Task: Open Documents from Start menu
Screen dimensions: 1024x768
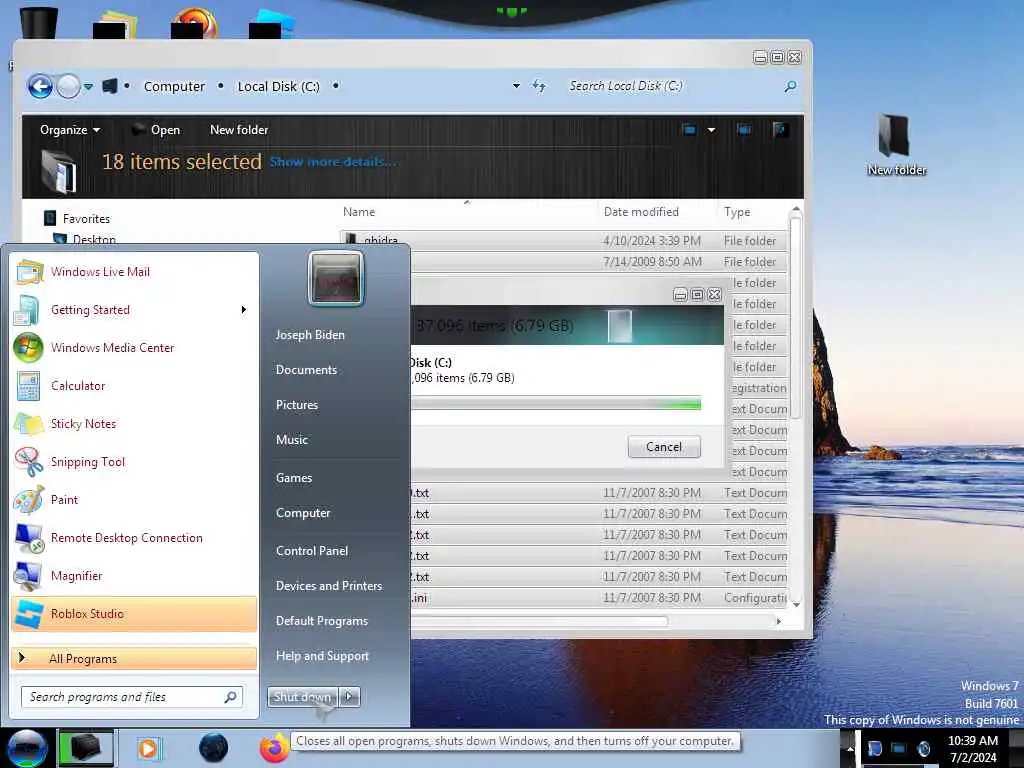Action: tap(306, 370)
